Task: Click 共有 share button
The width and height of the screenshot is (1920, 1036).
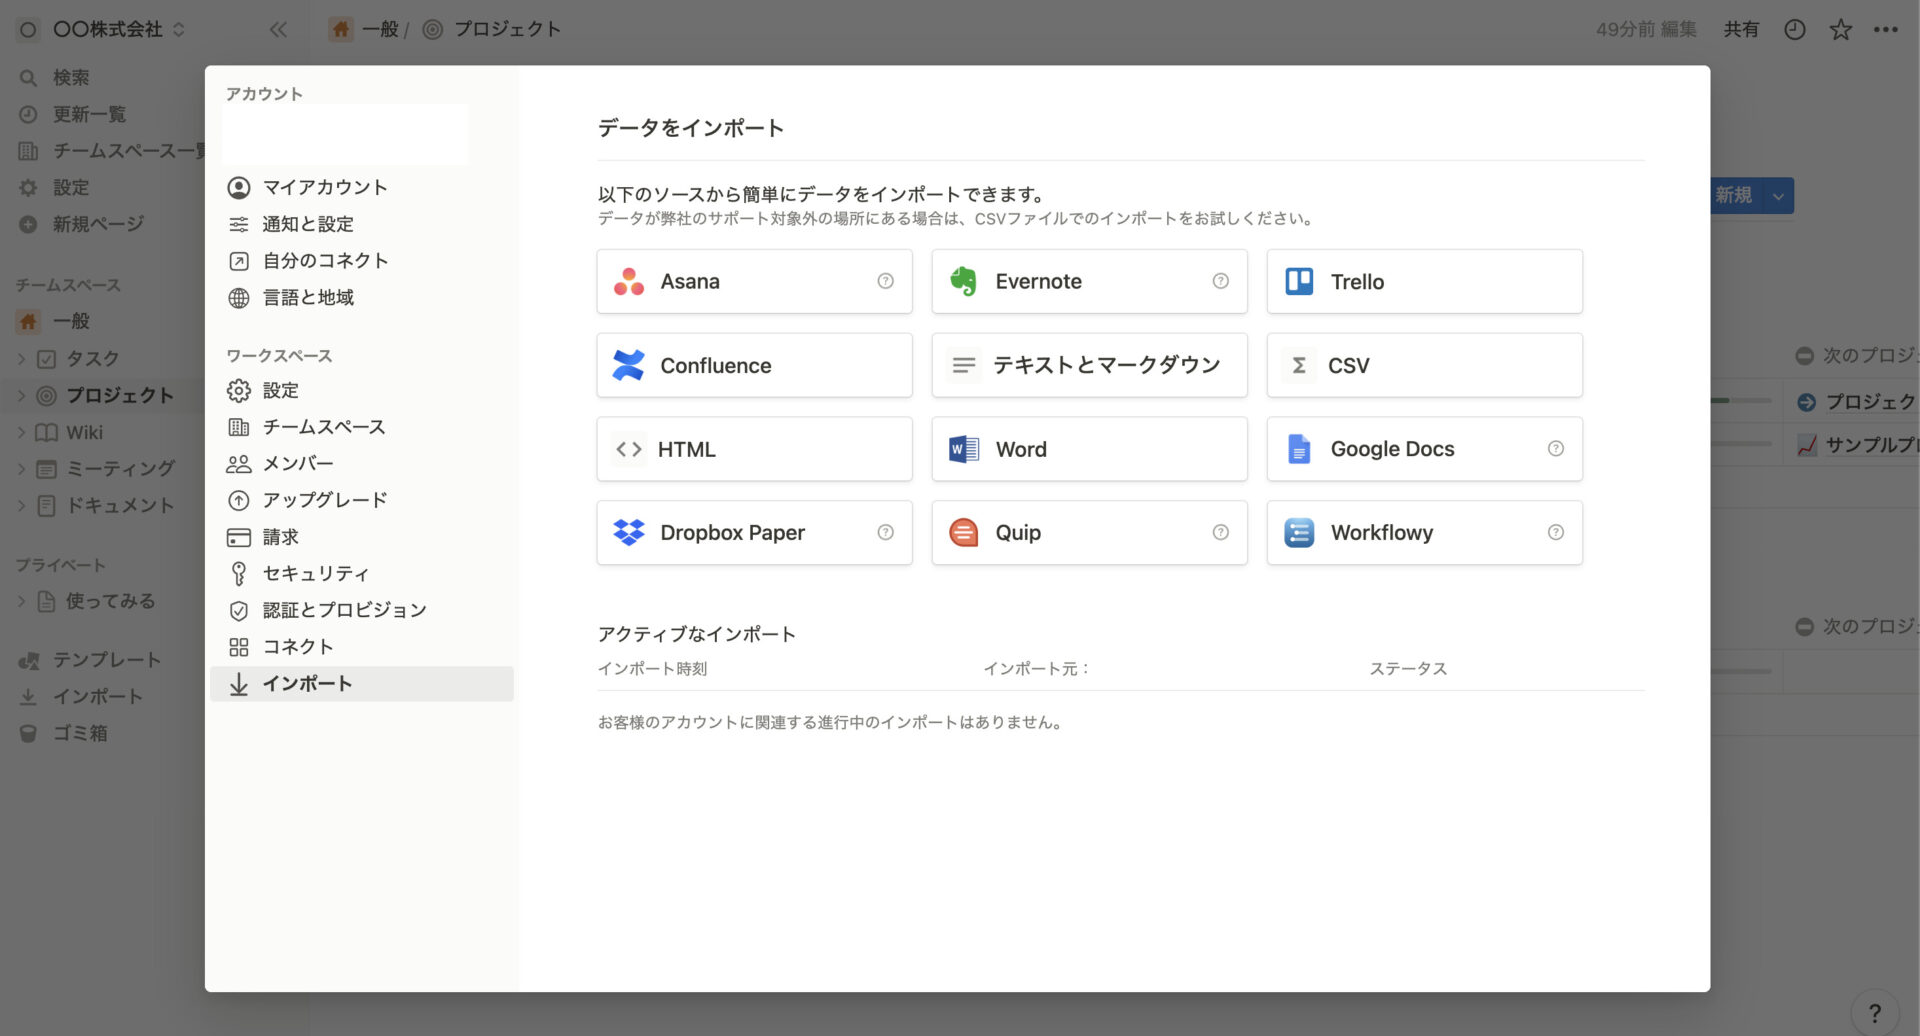Action: point(1741,29)
